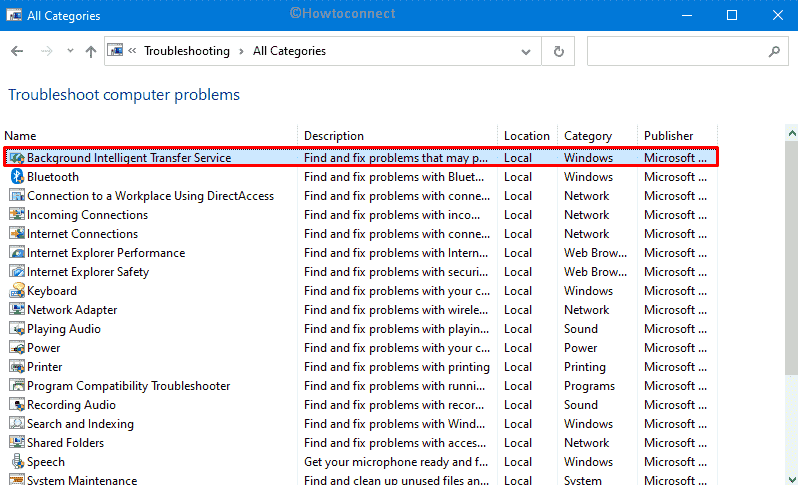Click the Programs category cell
This screenshot has width=798, height=485.
click(589, 386)
